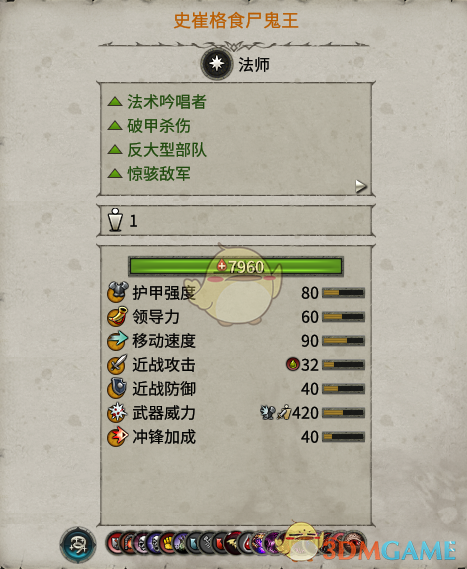Click the movement speed arrow icon
Screen dimensions: 467x569
(x=117, y=340)
